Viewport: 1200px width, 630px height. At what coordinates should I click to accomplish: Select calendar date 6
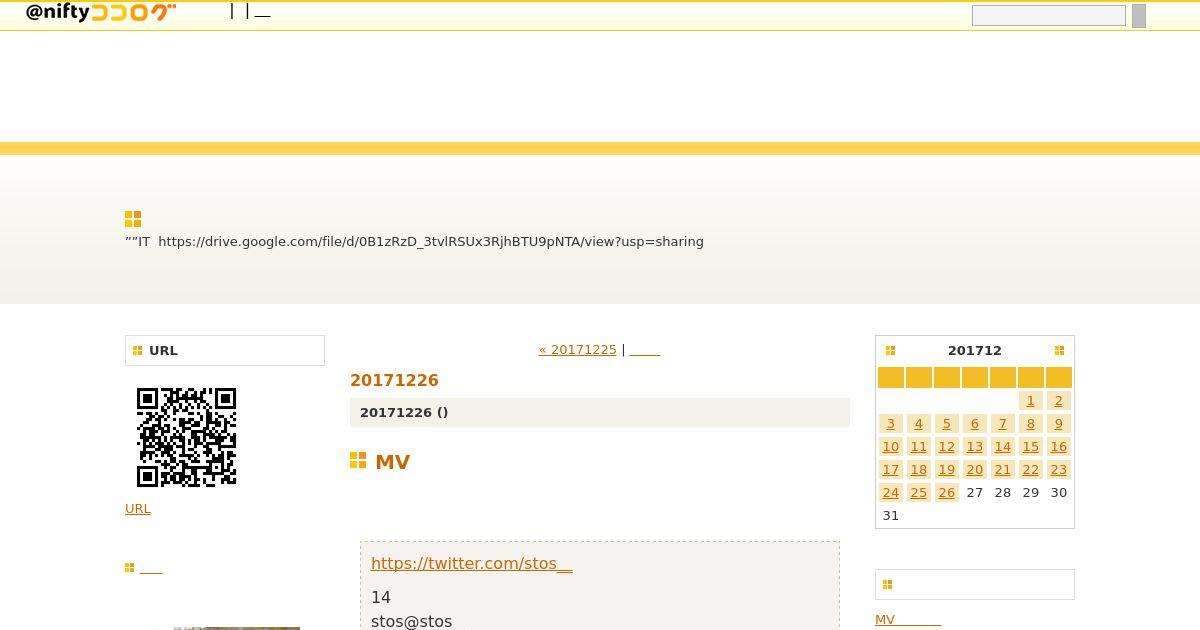974,423
